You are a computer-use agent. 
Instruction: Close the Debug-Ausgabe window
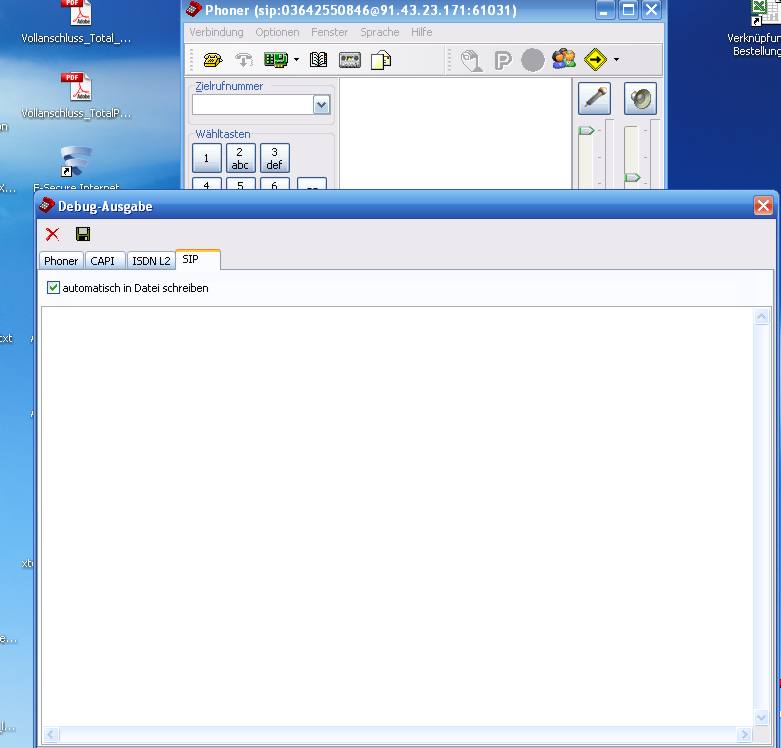[x=763, y=205]
